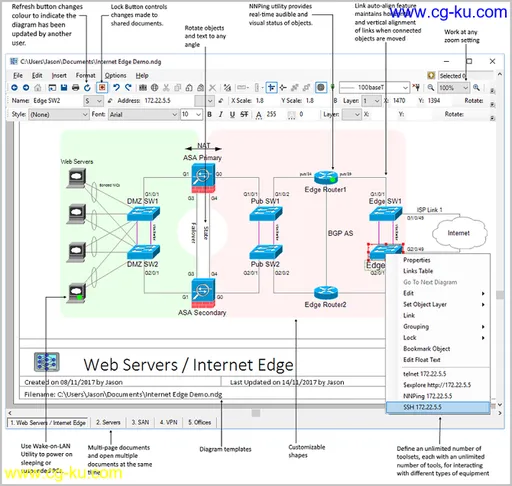Click the Copy icon in toolbar

coord(178,88)
